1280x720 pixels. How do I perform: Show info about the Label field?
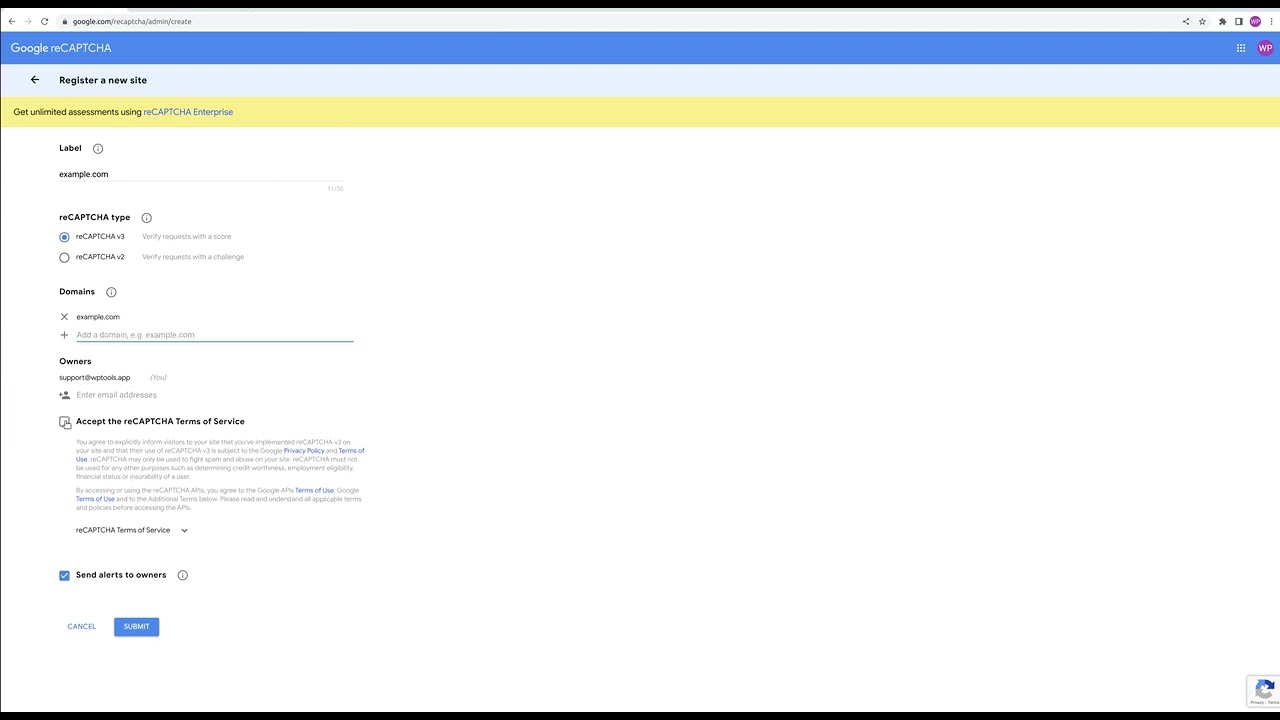(x=98, y=148)
